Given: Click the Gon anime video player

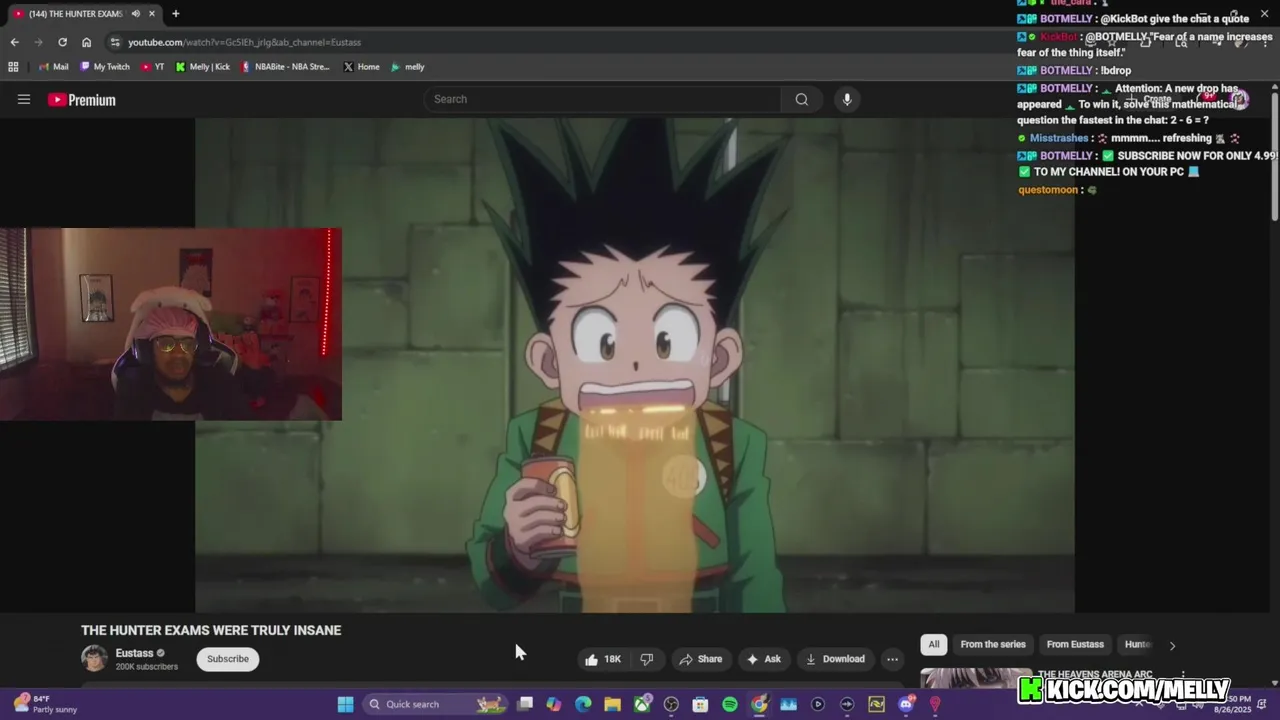Looking at the screenshot, I should [x=635, y=365].
